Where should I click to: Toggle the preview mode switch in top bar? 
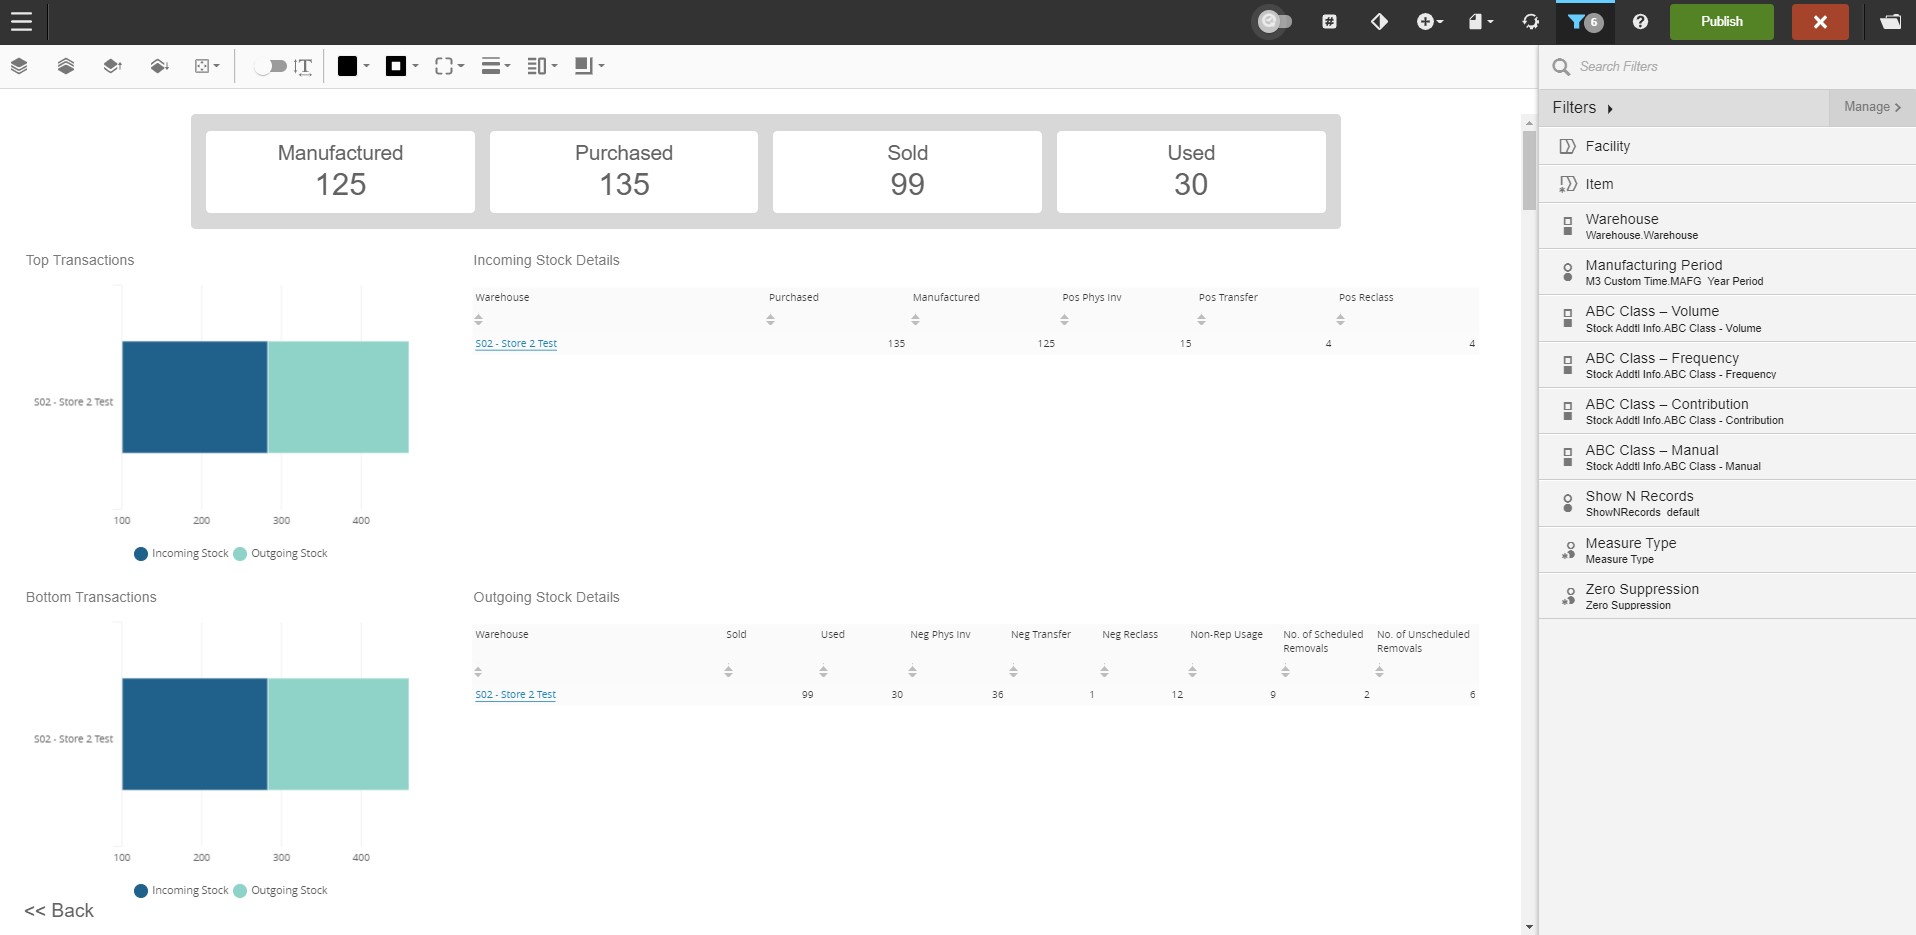pyautogui.click(x=1274, y=21)
